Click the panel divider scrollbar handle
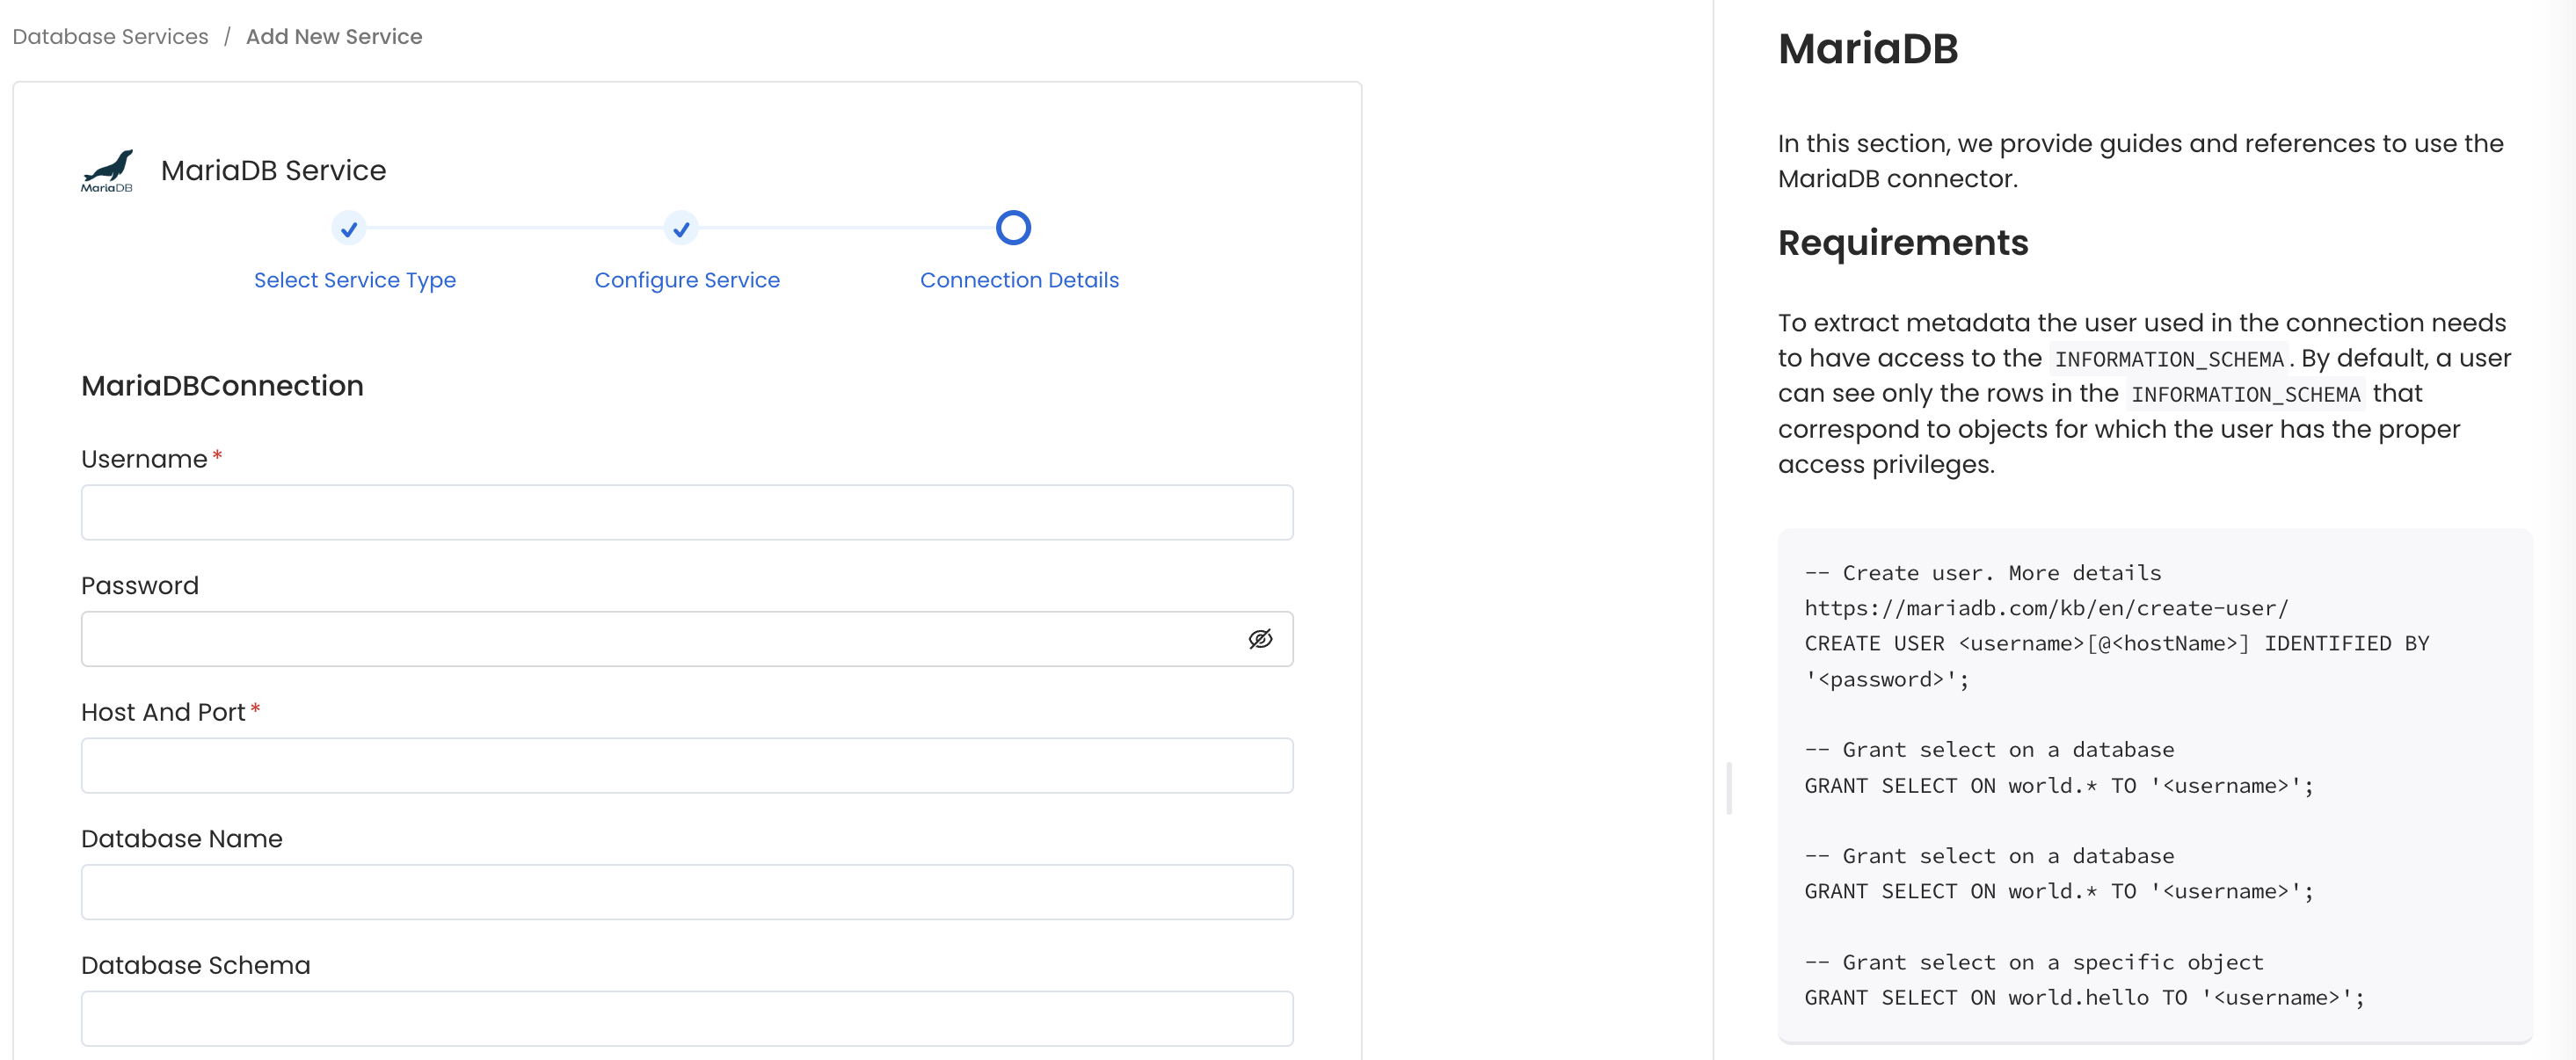Image resolution: width=2576 pixels, height=1060 pixels. click(x=1729, y=788)
